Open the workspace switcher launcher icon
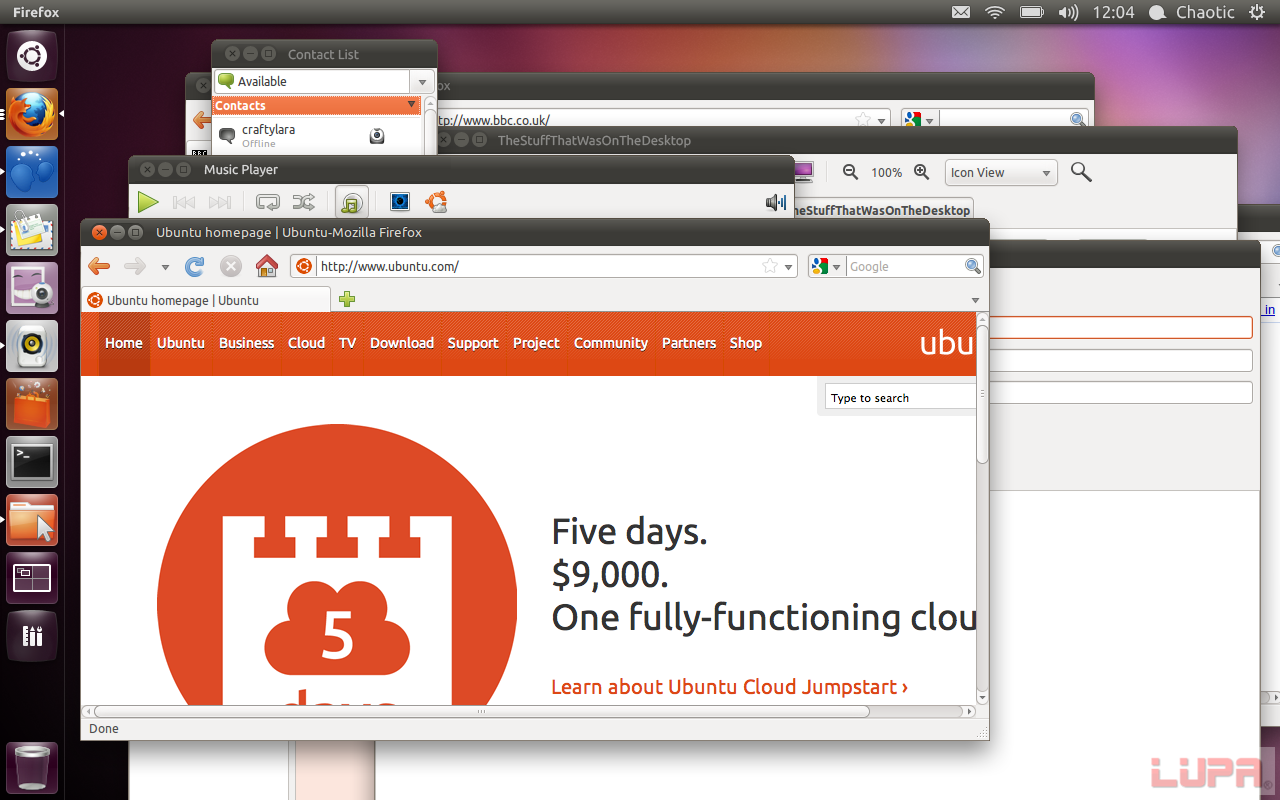 pos(32,578)
